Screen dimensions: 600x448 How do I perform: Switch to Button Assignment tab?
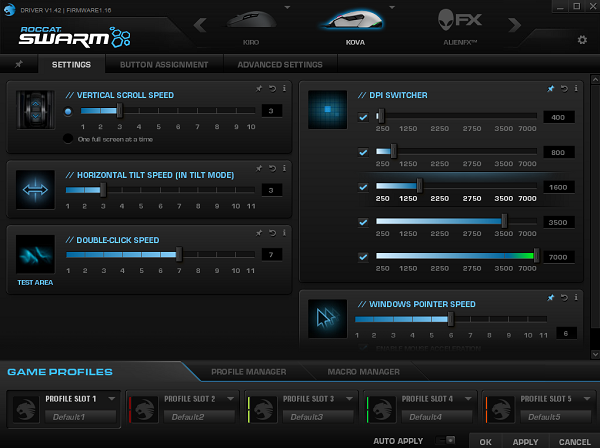(164, 64)
